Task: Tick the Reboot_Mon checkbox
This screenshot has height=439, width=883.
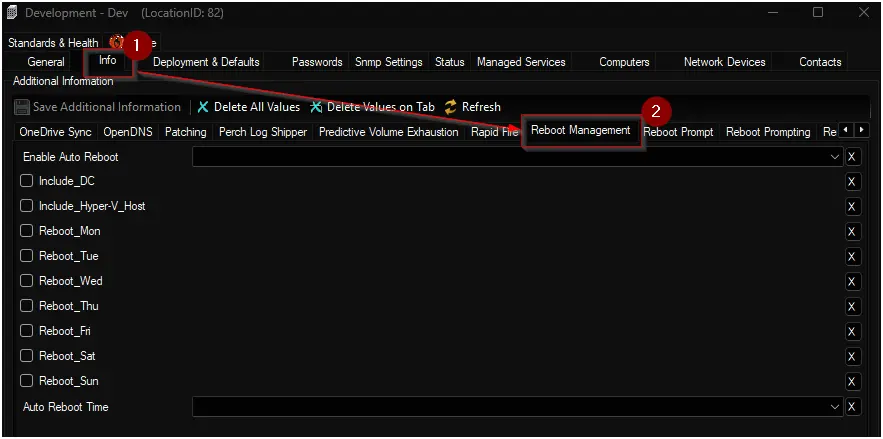Action: pos(26,231)
